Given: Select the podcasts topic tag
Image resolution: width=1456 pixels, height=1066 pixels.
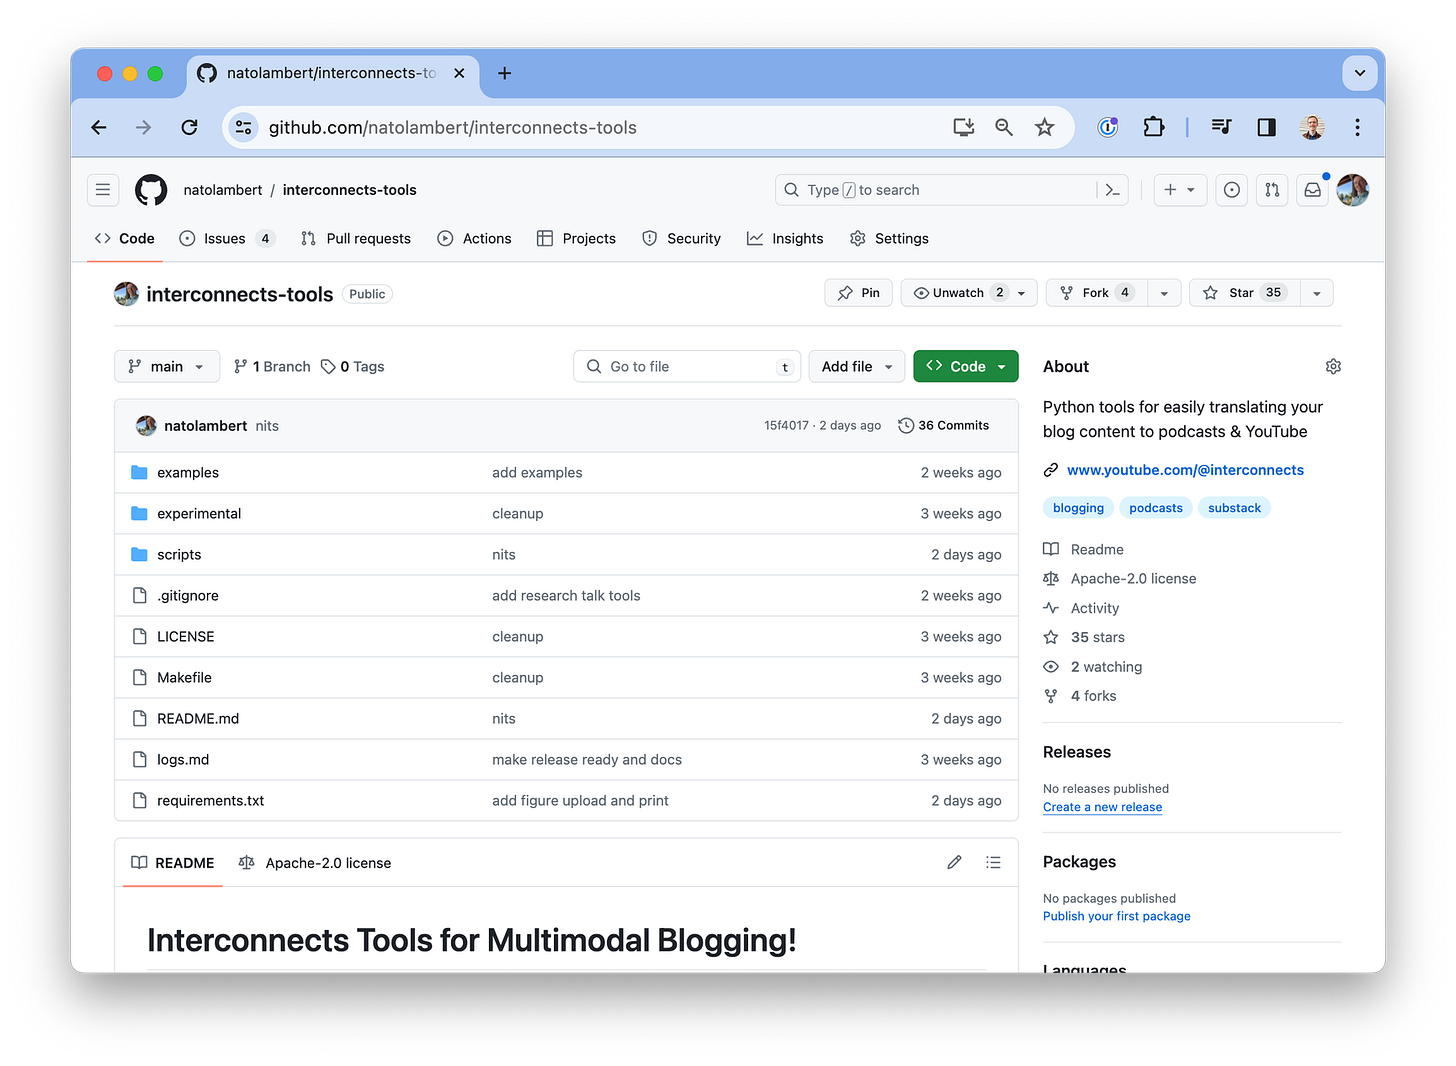Looking at the screenshot, I should point(1156,508).
